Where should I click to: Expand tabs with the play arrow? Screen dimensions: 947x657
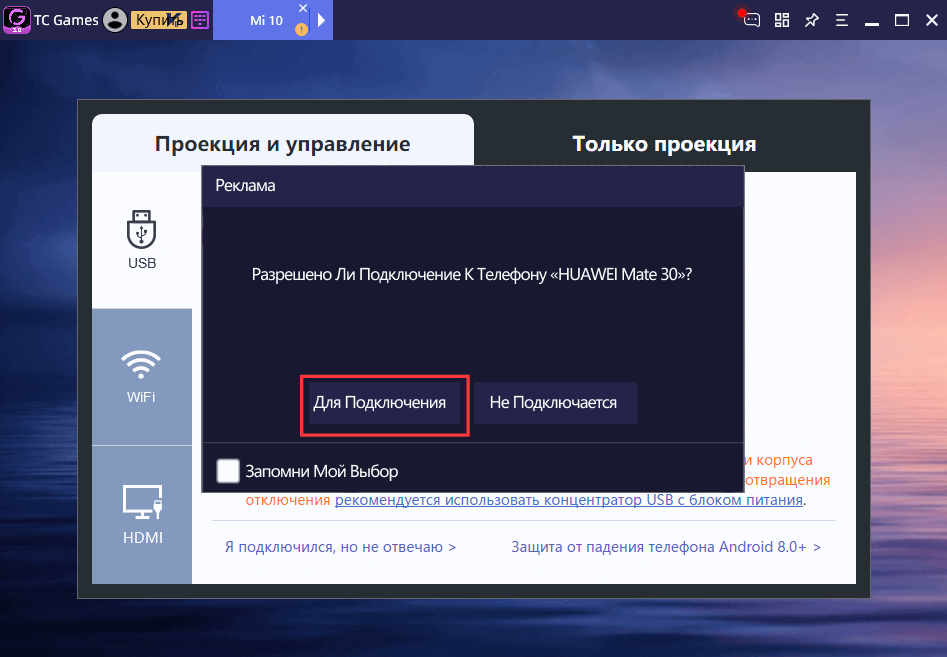(321, 20)
